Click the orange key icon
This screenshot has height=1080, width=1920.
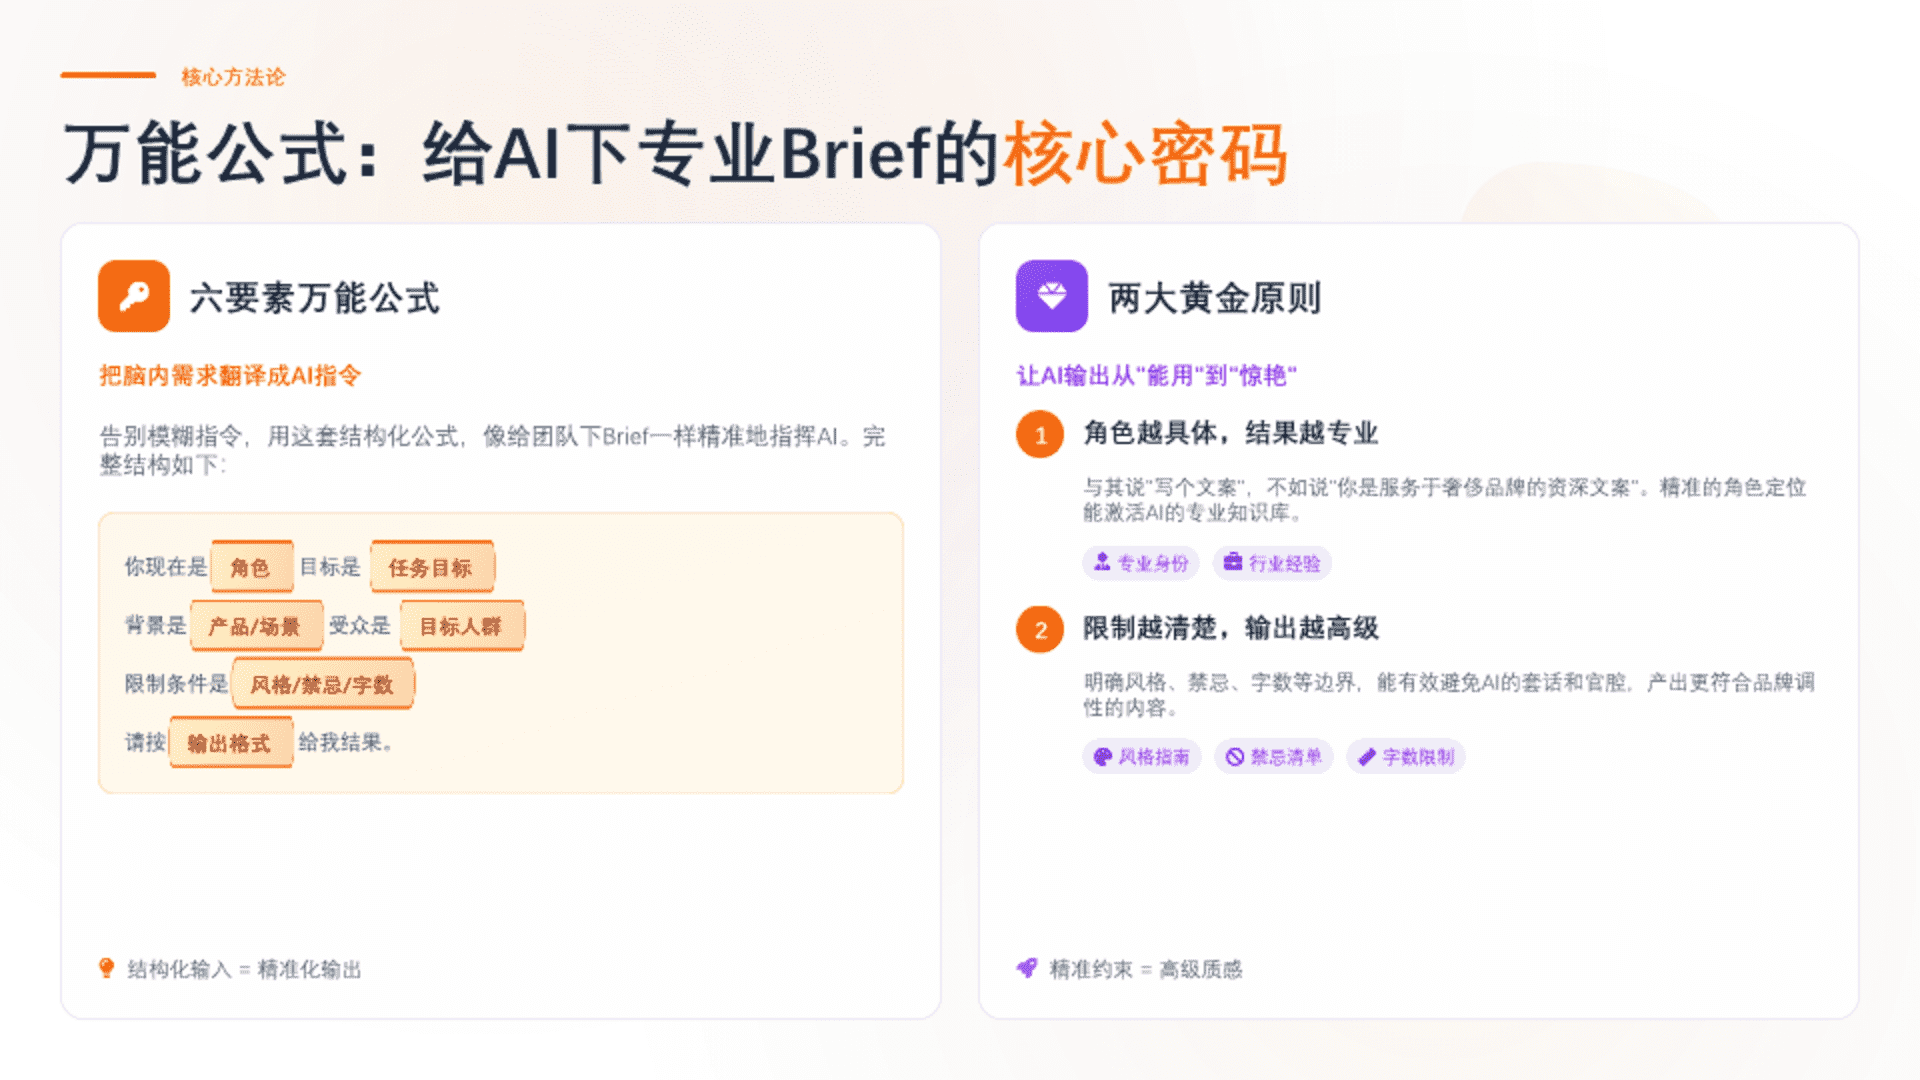tap(134, 296)
